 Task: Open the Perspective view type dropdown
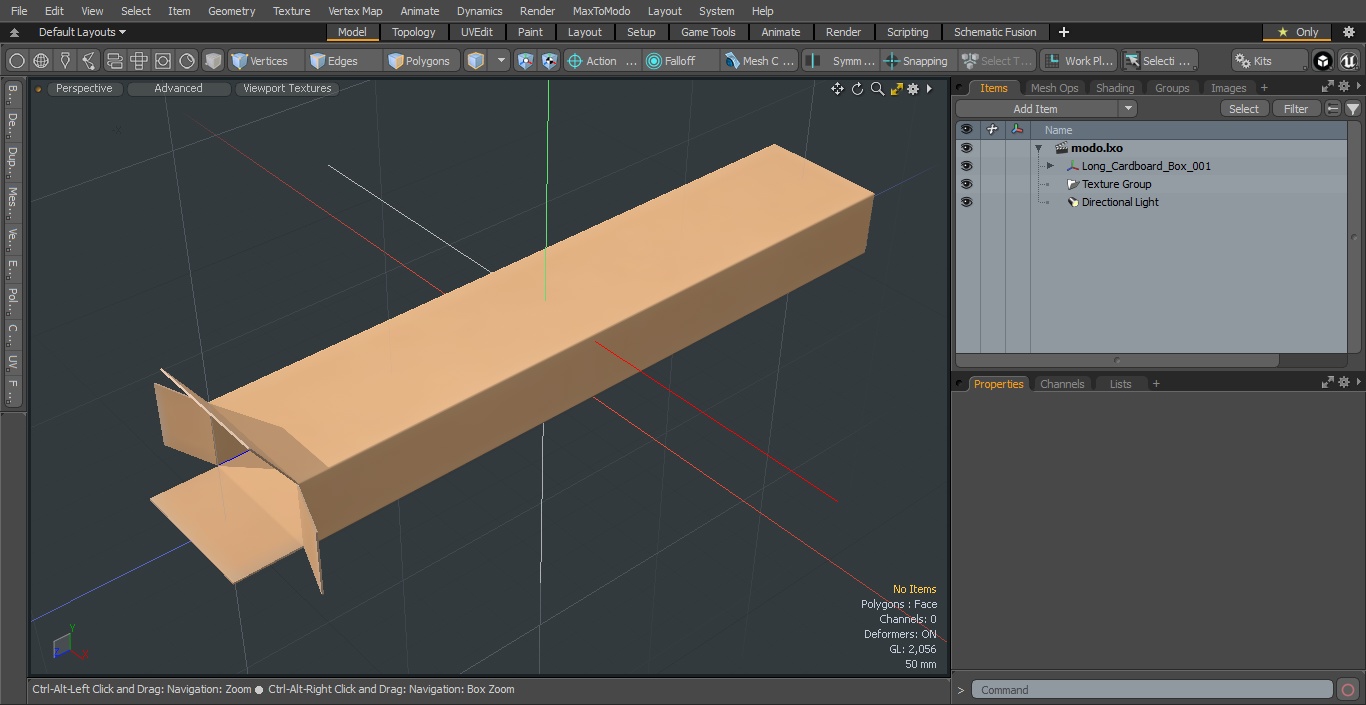(x=84, y=89)
